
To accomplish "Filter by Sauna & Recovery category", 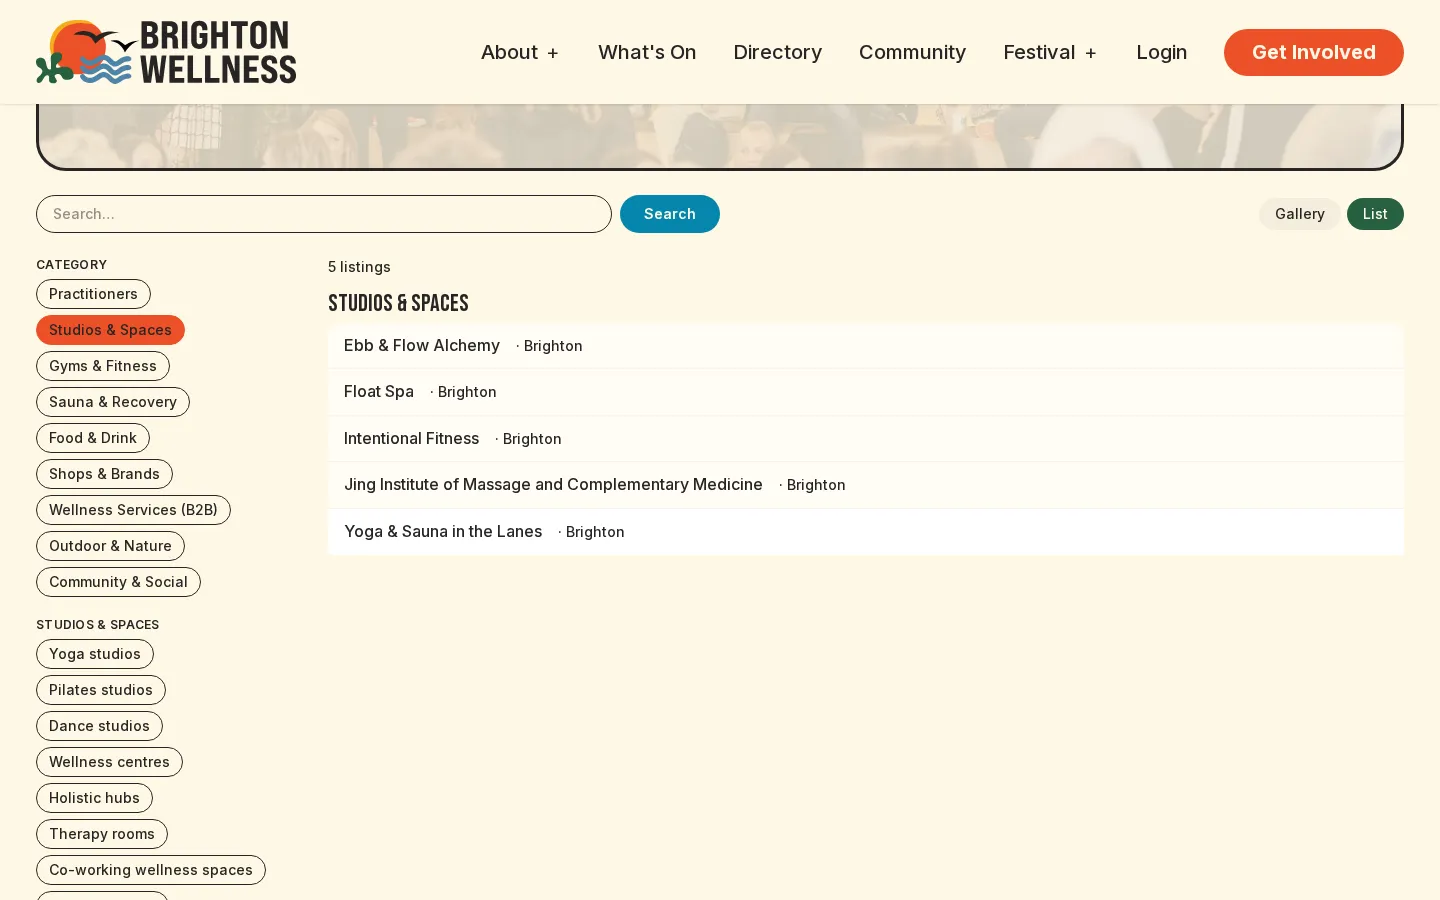I will (113, 402).
